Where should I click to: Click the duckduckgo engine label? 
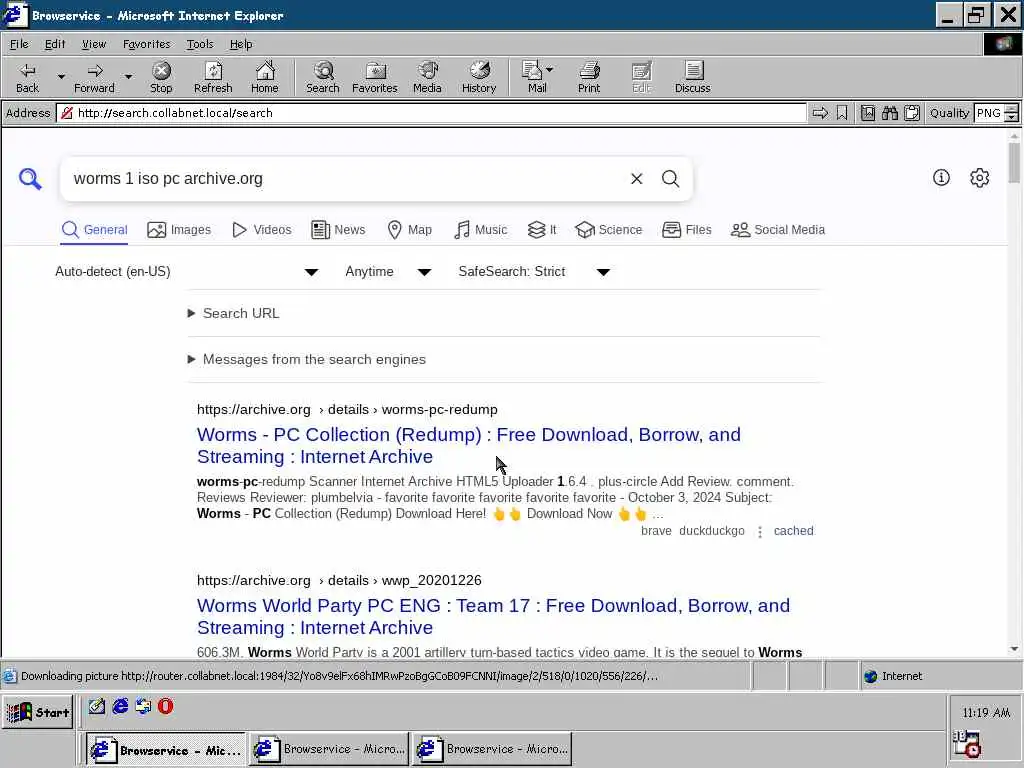click(712, 531)
